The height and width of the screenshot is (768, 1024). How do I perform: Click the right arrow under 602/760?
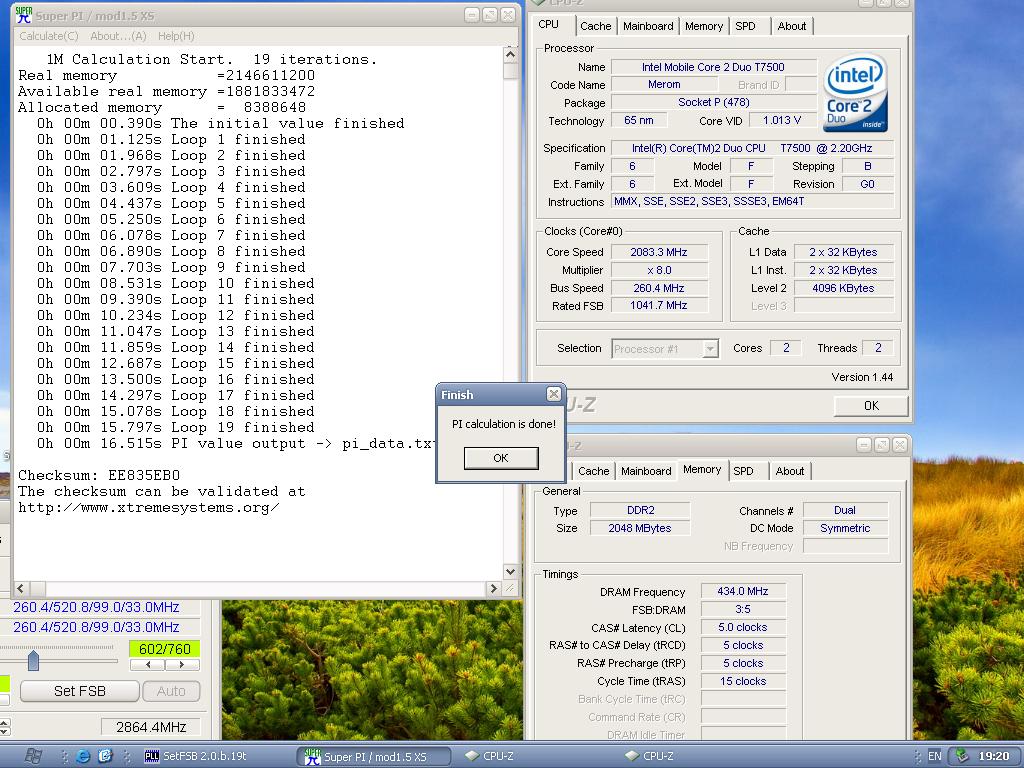coord(182,665)
